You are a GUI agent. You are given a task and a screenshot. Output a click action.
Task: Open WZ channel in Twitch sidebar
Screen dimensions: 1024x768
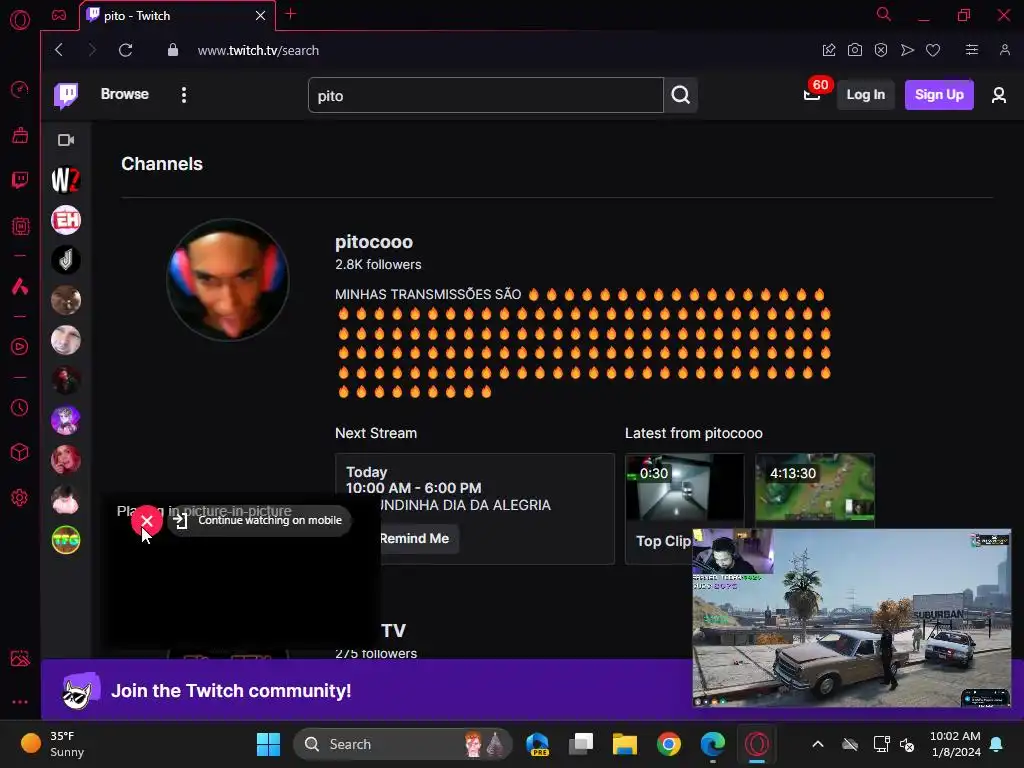[x=66, y=180]
